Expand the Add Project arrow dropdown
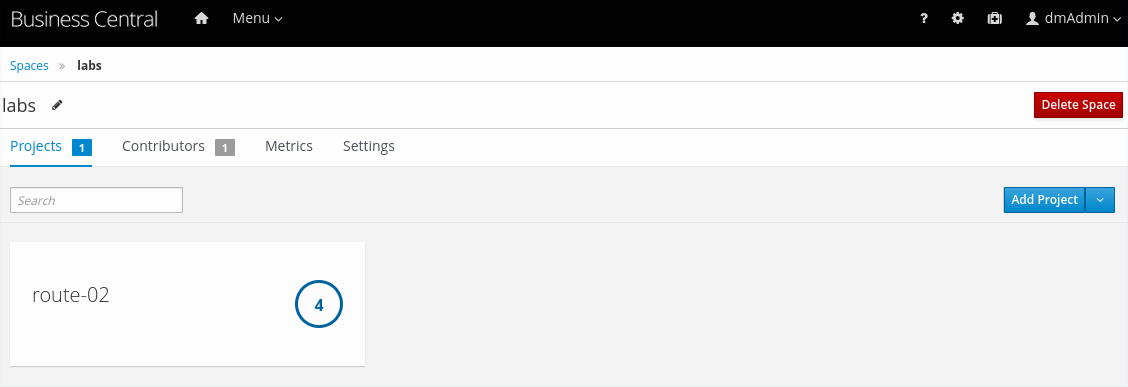Image resolution: width=1128 pixels, height=387 pixels. click(1100, 200)
